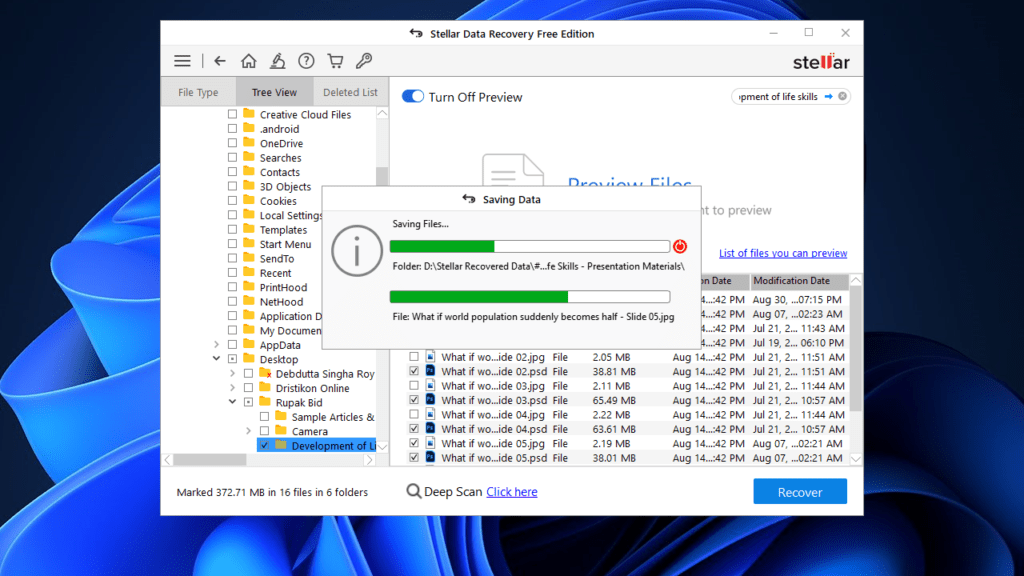Screen dimensions: 1024x576
Task: Check the .android folder checkbox
Action: tap(232, 129)
